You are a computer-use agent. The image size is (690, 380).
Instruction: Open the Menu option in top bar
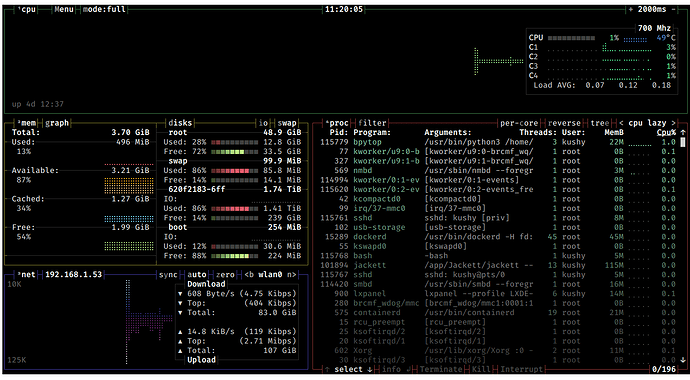click(64, 9)
